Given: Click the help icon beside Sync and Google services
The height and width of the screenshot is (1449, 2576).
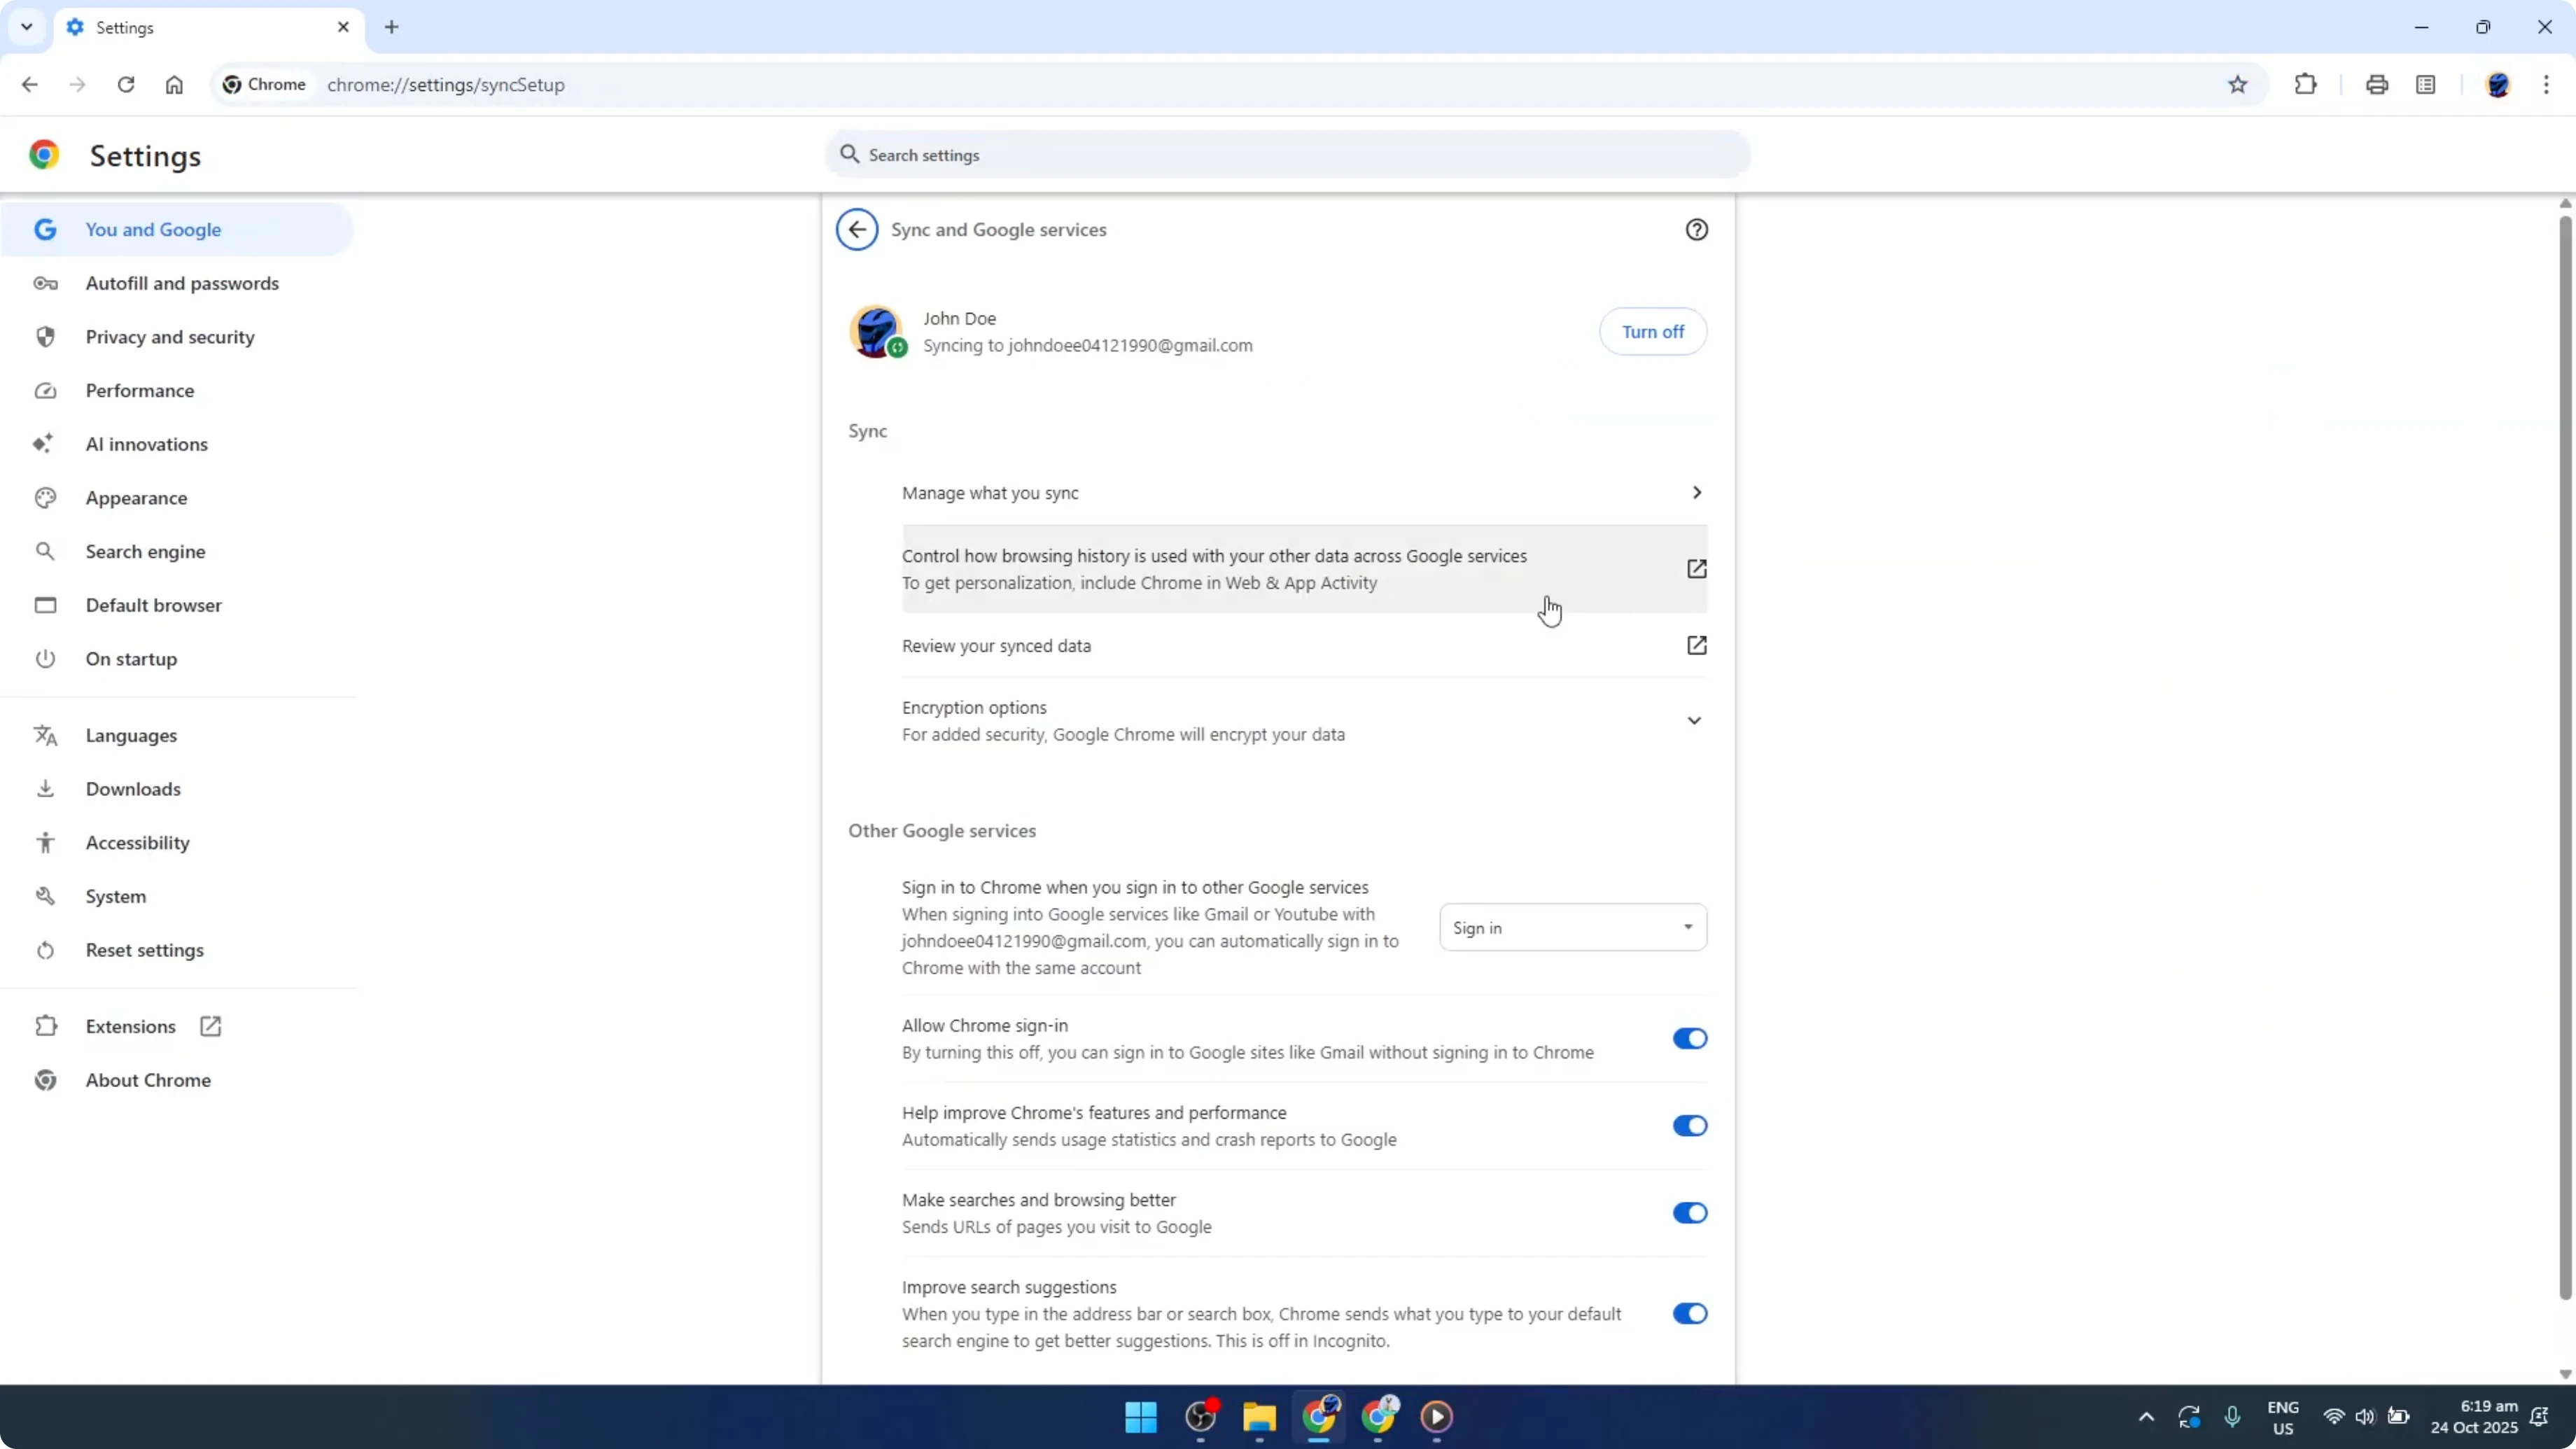Looking at the screenshot, I should [1697, 229].
